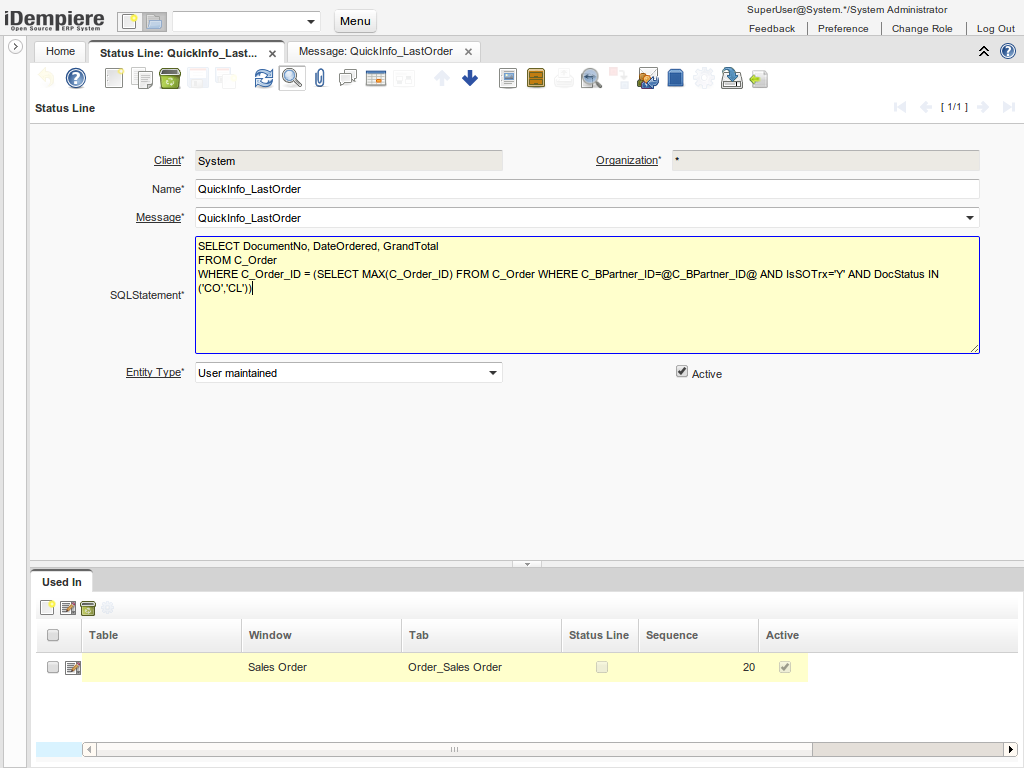The height and width of the screenshot is (768, 1024).
Task: Click the Help icon in the toolbar
Action: coord(76,78)
